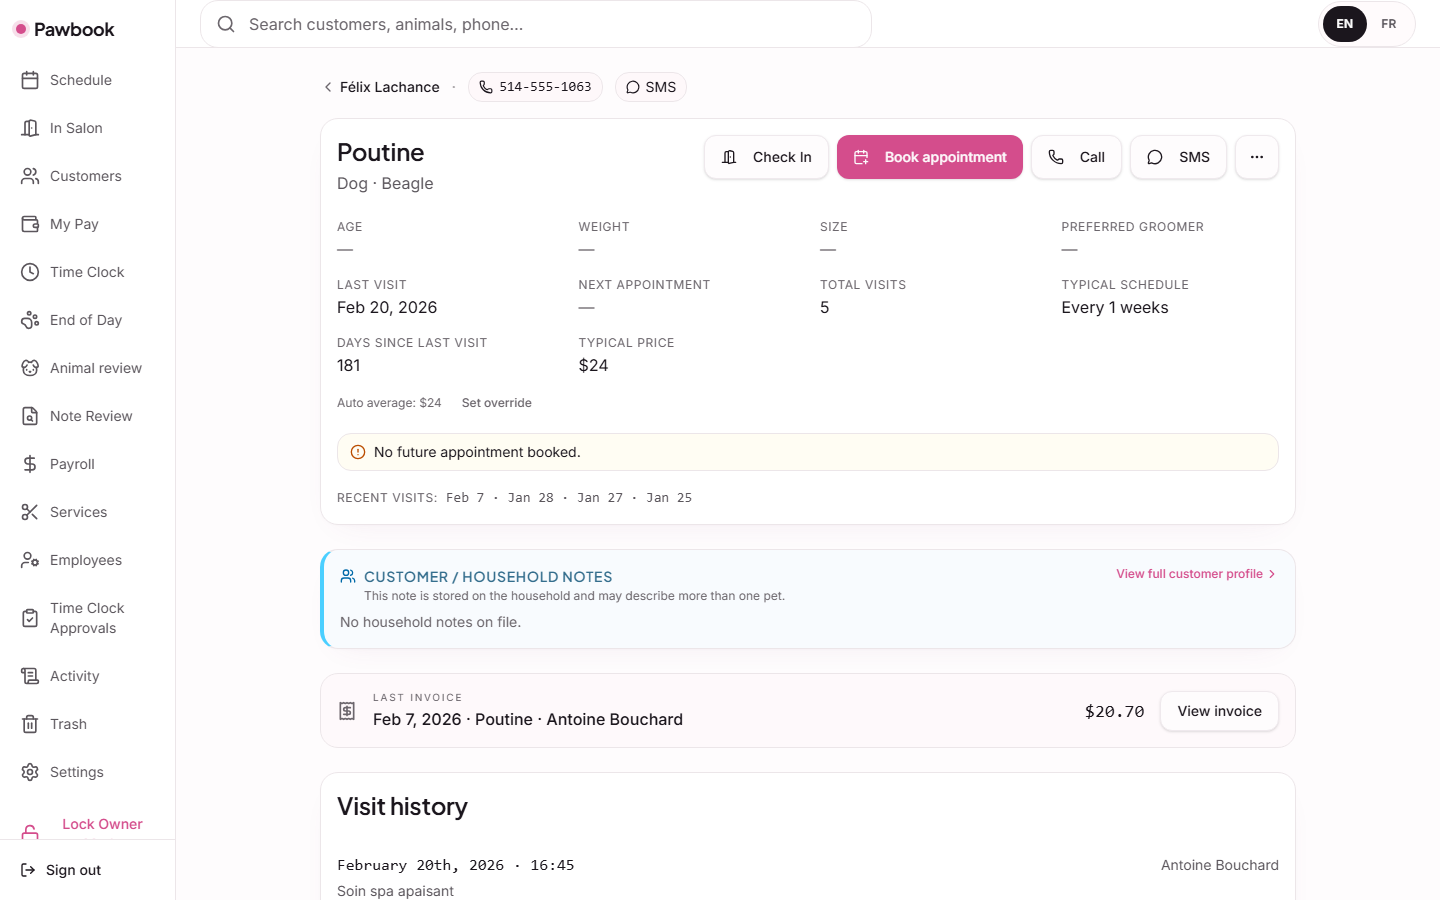Click Book appointment button
Image resolution: width=1440 pixels, height=900 pixels.
point(930,157)
